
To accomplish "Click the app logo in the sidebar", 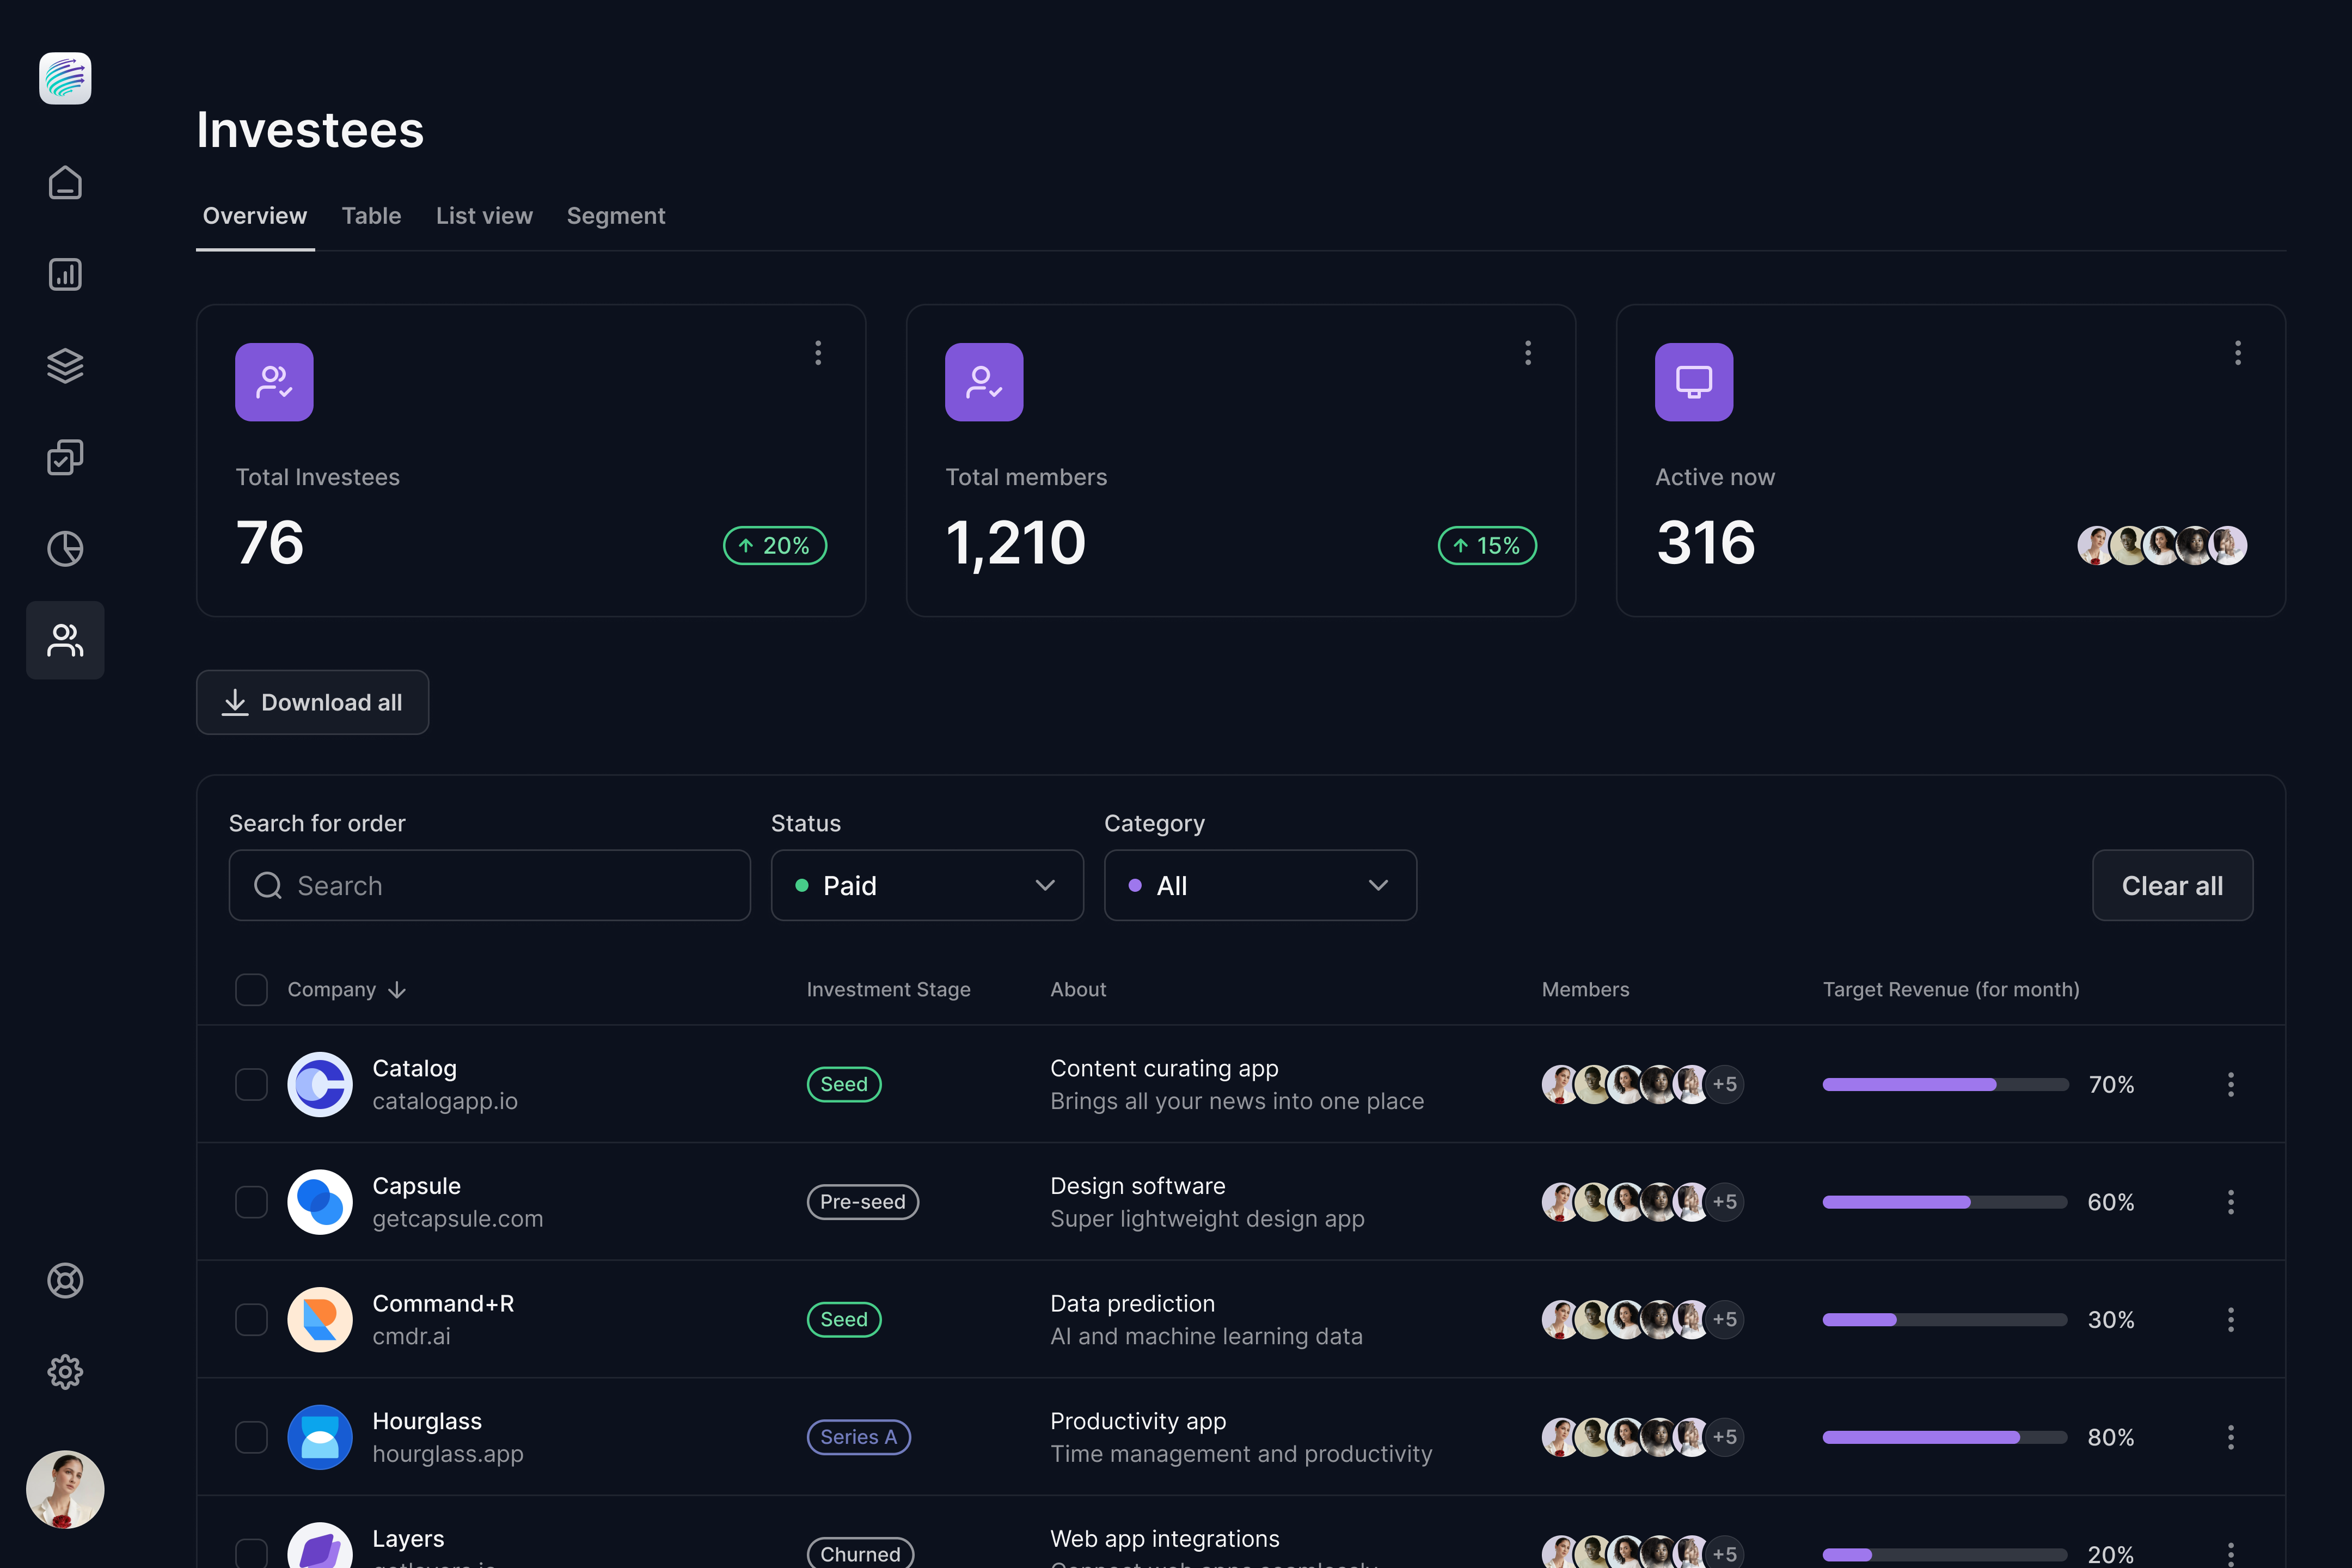I will (65, 78).
